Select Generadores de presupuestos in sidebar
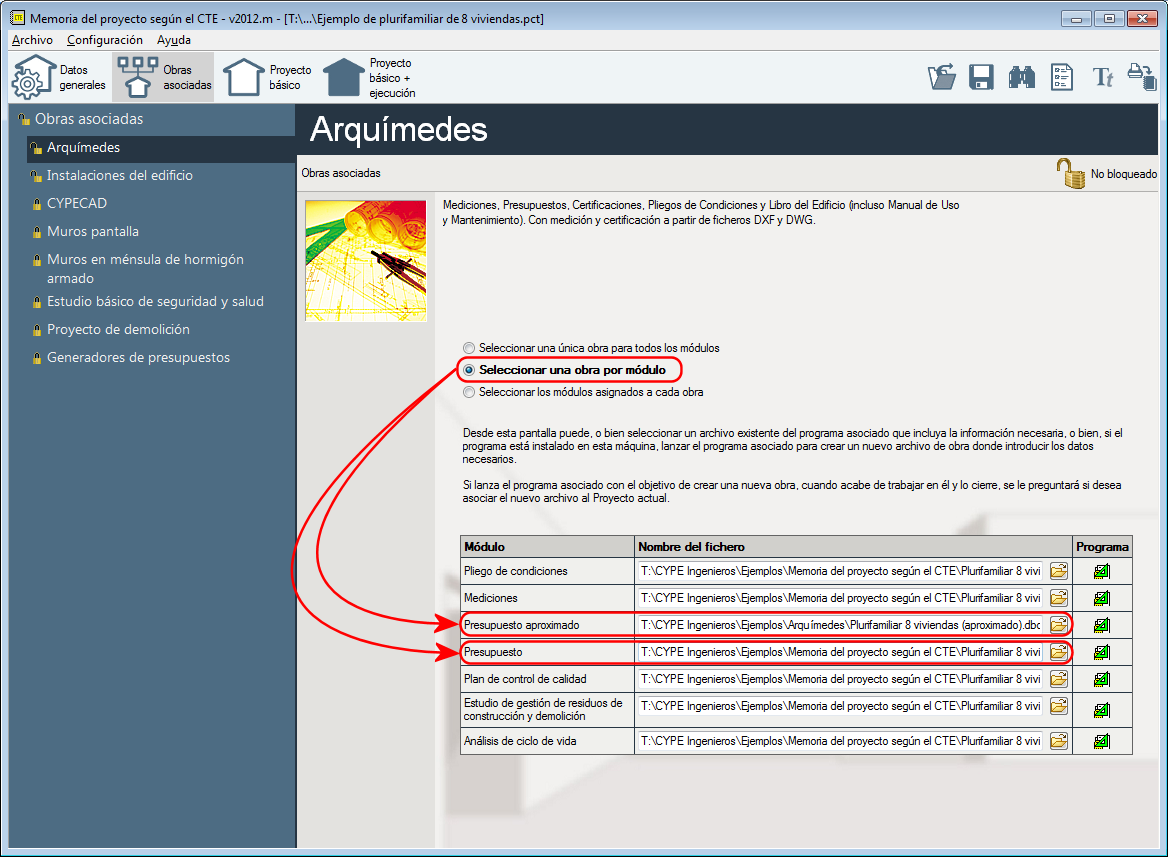 138,358
